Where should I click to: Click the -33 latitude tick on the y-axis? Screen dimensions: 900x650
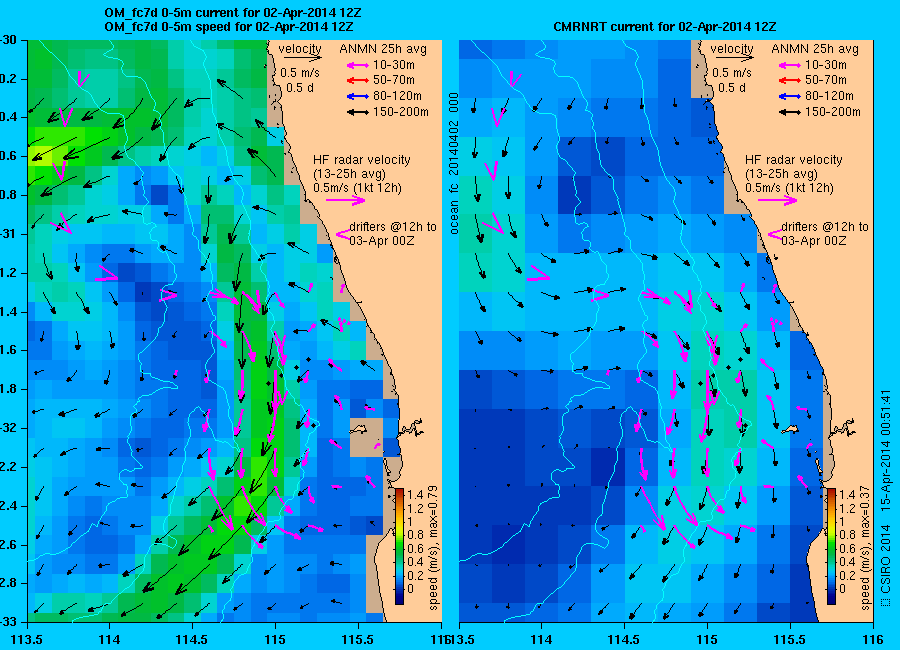pos(8,622)
